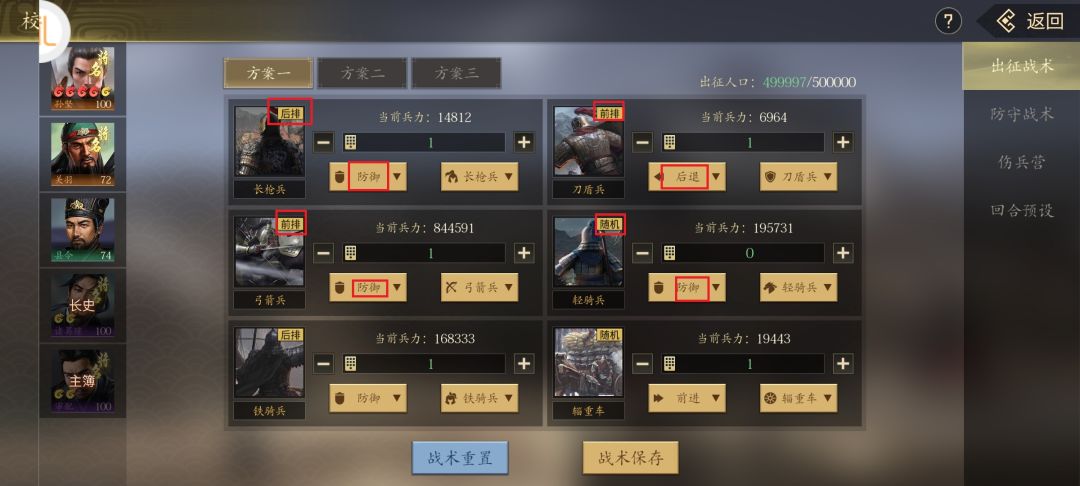
Task: Click plus icon for 长枪兵 troops
Action: (524, 142)
